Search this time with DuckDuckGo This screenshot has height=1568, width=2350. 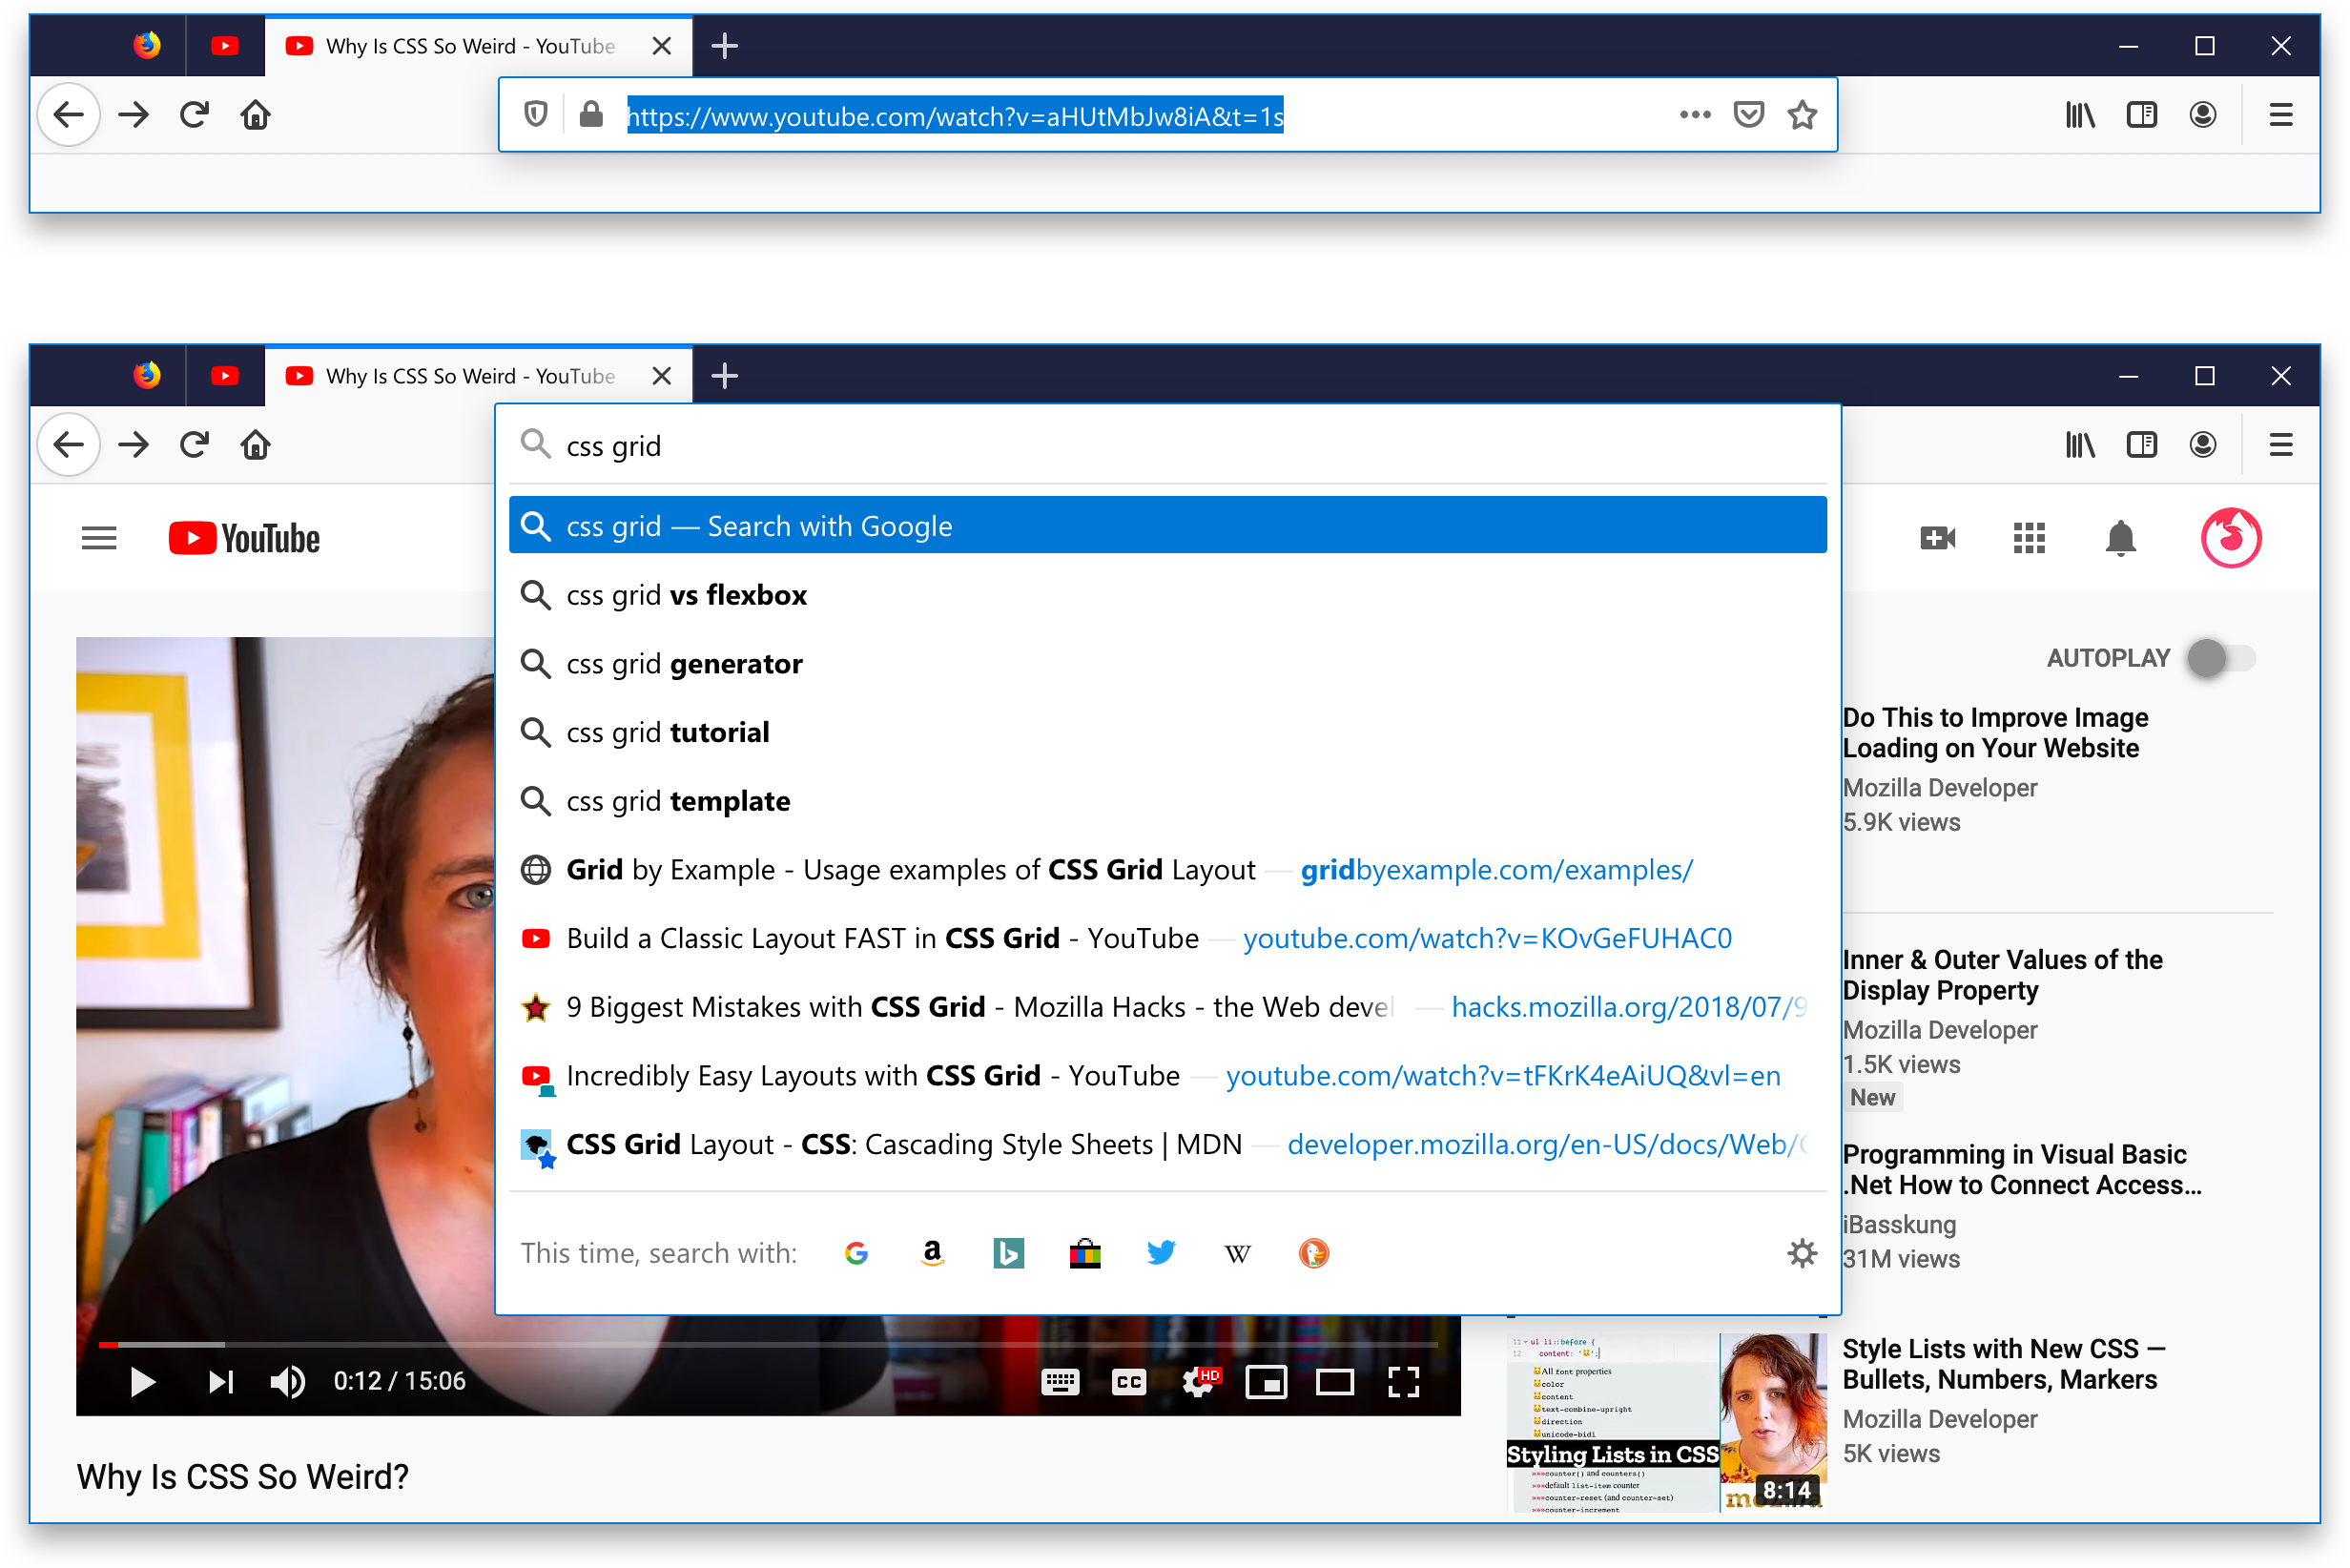click(x=1313, y=1253)
